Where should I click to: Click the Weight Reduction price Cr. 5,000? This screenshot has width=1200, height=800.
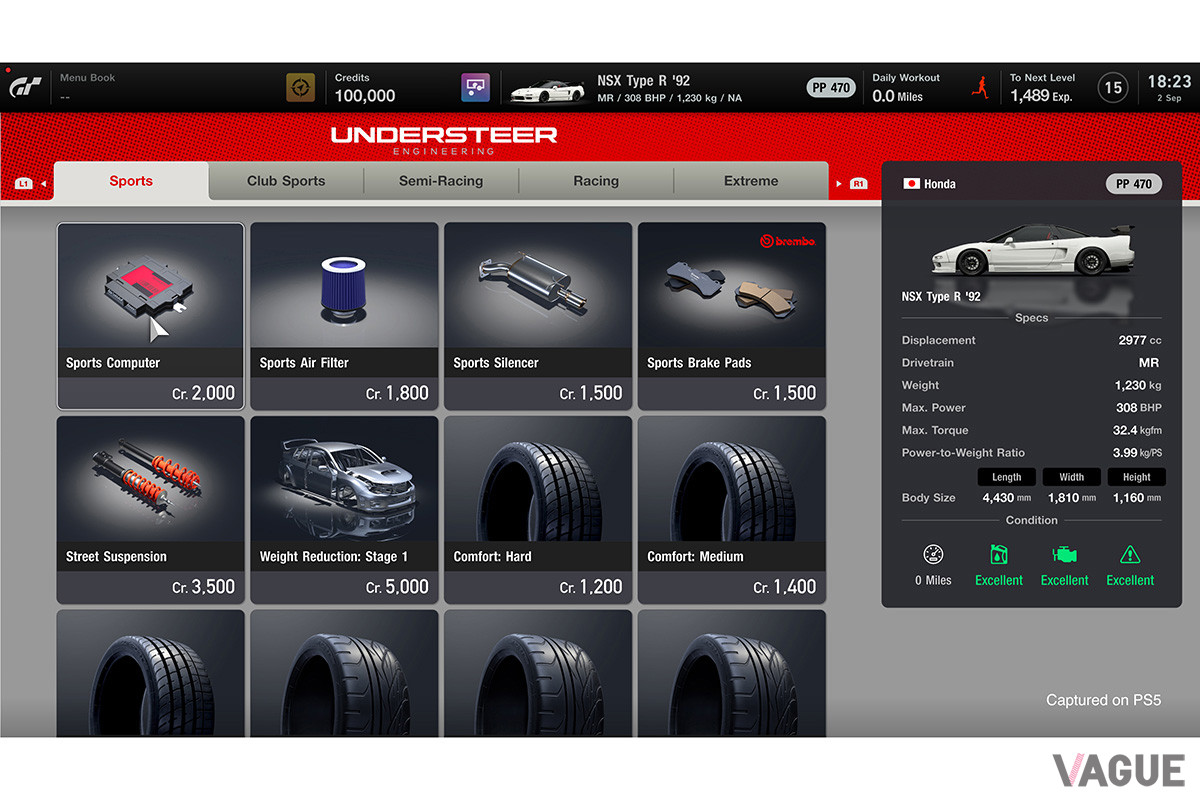(397, 587)
